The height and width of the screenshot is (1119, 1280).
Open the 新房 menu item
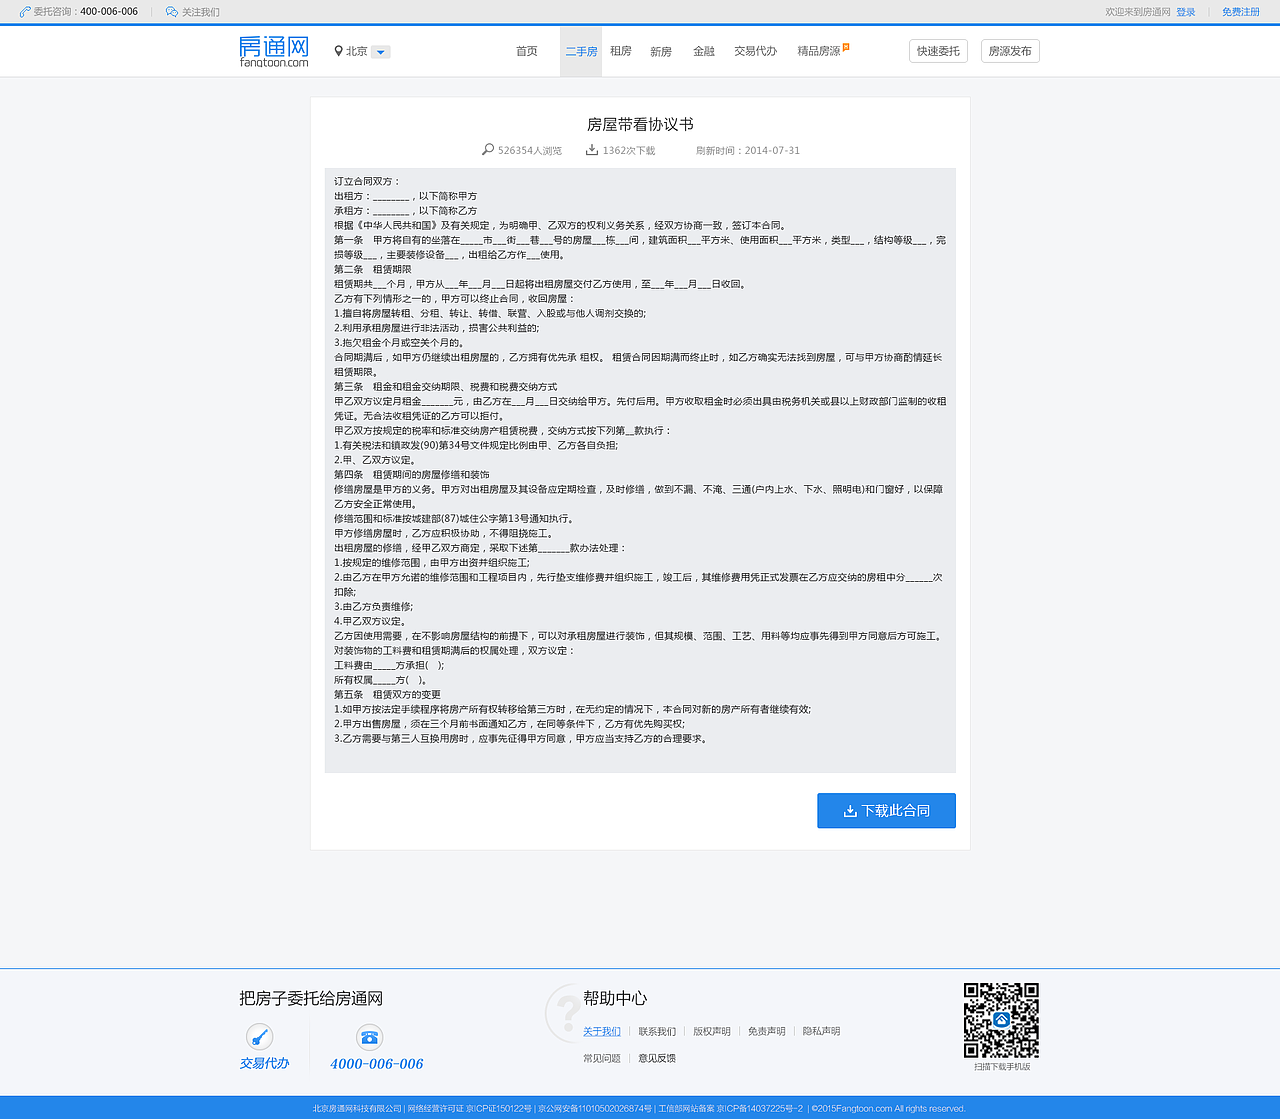click(x=661, y=51)
